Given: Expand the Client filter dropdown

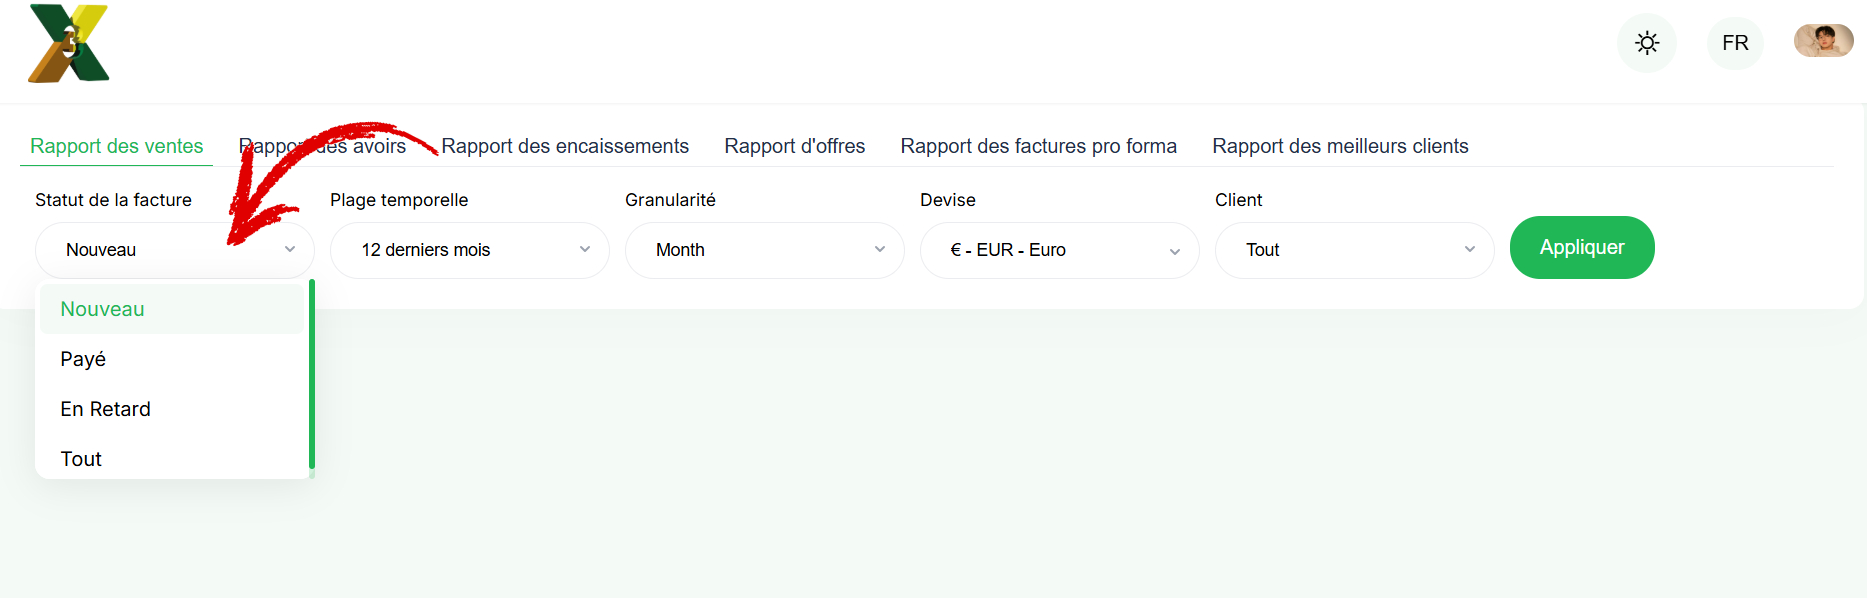Looking at the screenshot, I should click(1355, 250).
